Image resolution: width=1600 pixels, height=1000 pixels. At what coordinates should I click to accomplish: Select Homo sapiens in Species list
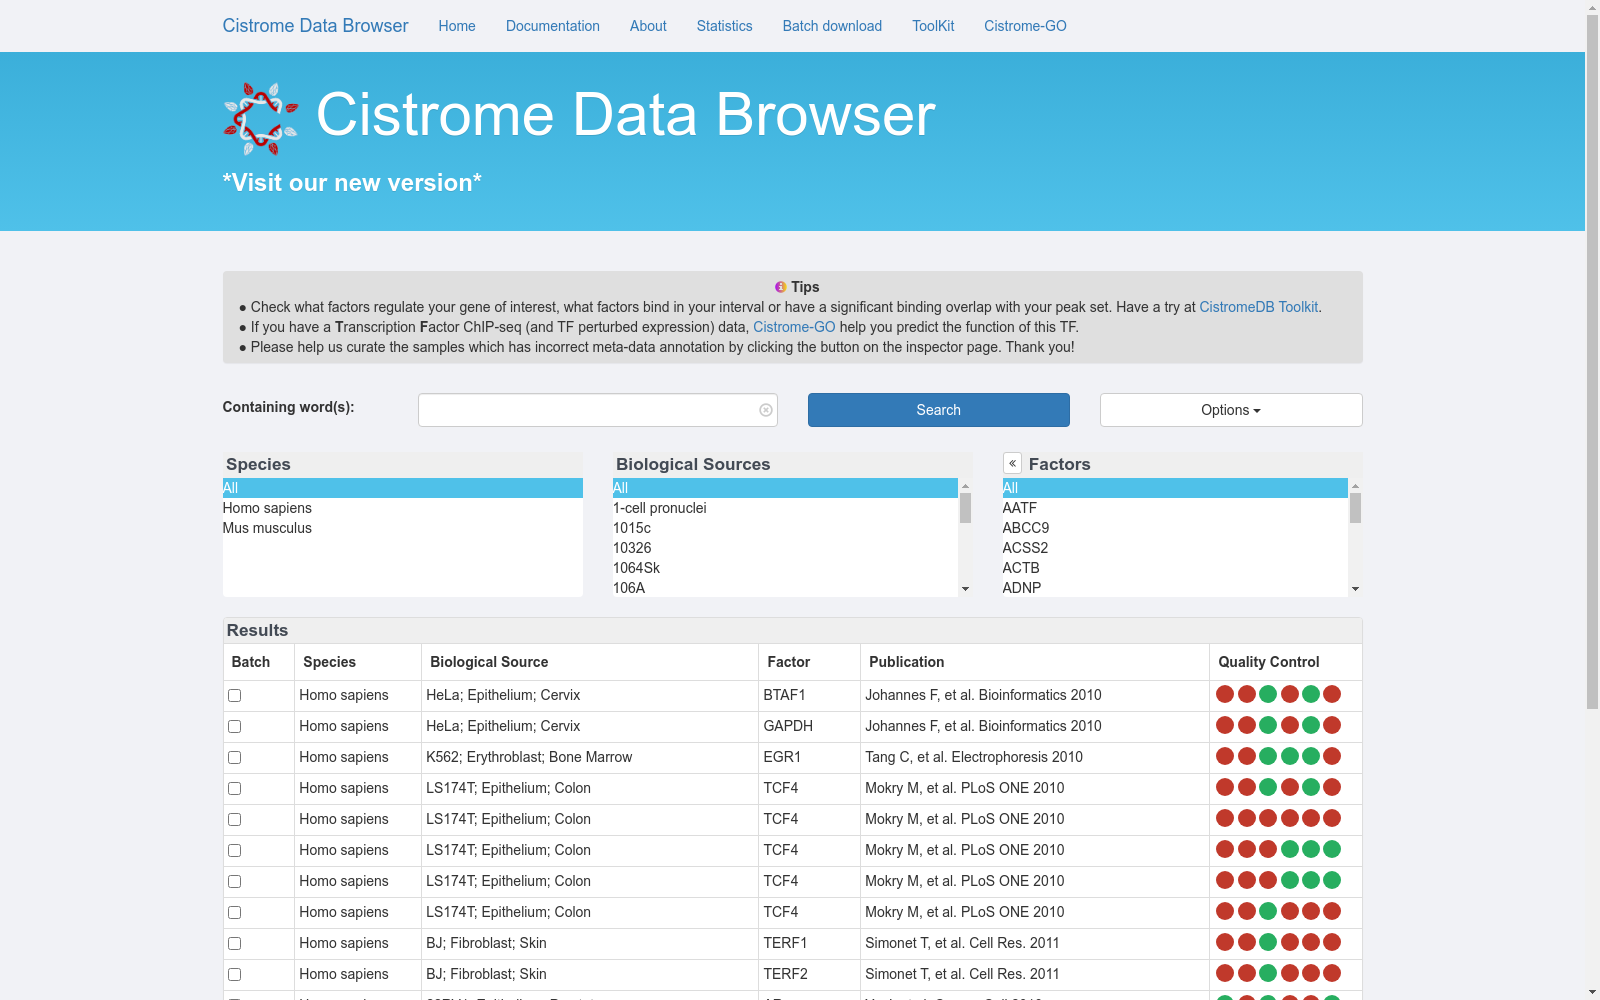[x=268, y=508]
